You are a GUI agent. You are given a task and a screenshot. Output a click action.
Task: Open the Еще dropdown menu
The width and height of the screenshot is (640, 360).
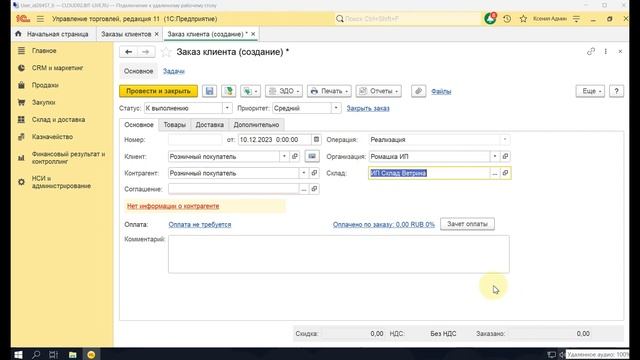pyautogui.click(x=590, y=91)
